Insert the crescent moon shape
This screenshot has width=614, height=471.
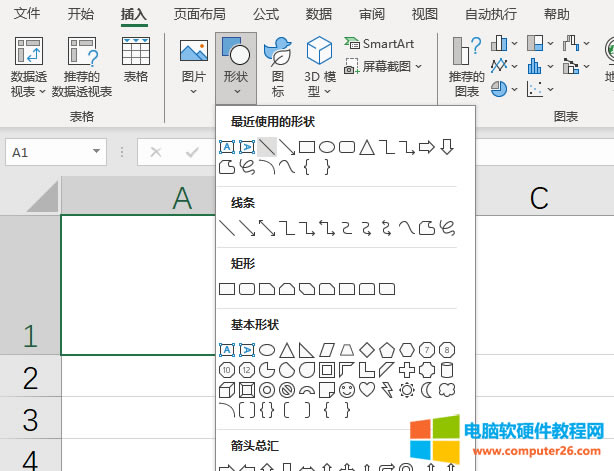point(427,389)
